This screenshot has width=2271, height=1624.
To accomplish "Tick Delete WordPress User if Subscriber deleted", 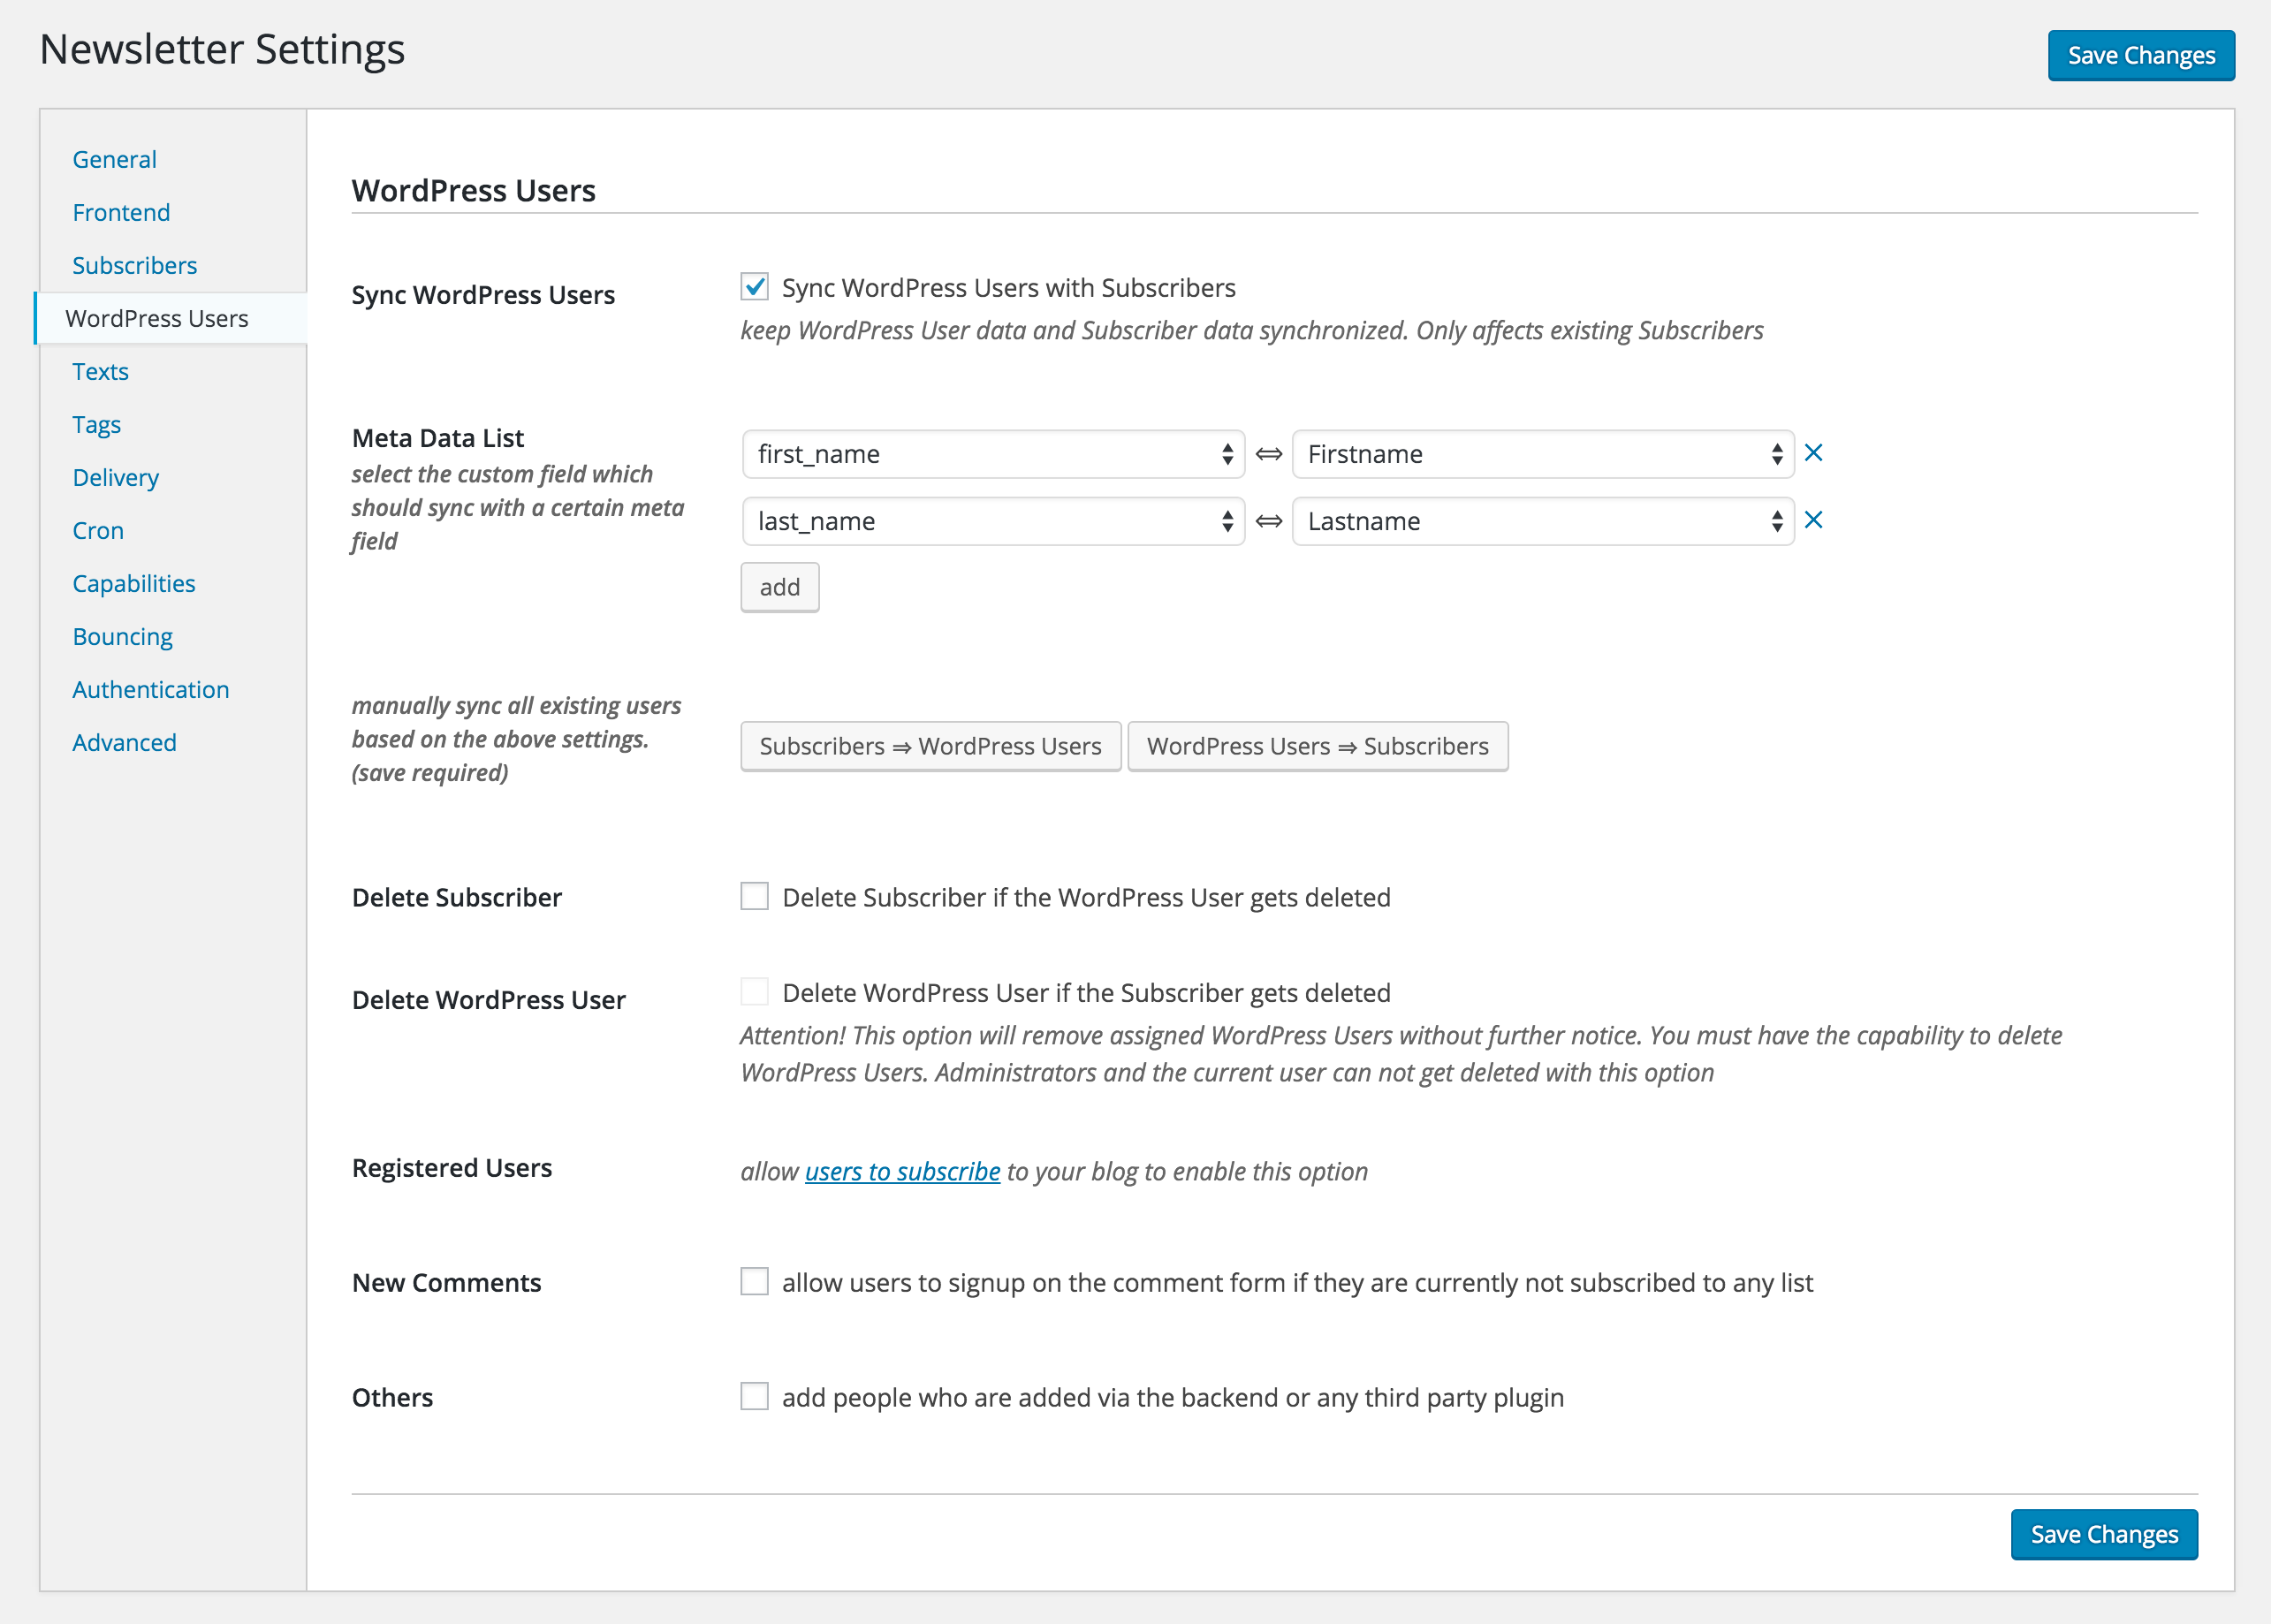I will 754,992.
